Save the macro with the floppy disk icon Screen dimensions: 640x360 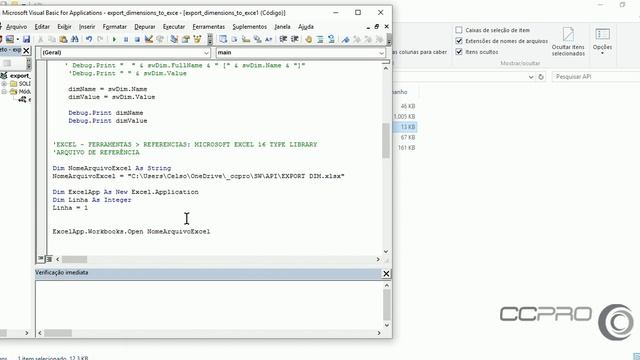point(26,39)
